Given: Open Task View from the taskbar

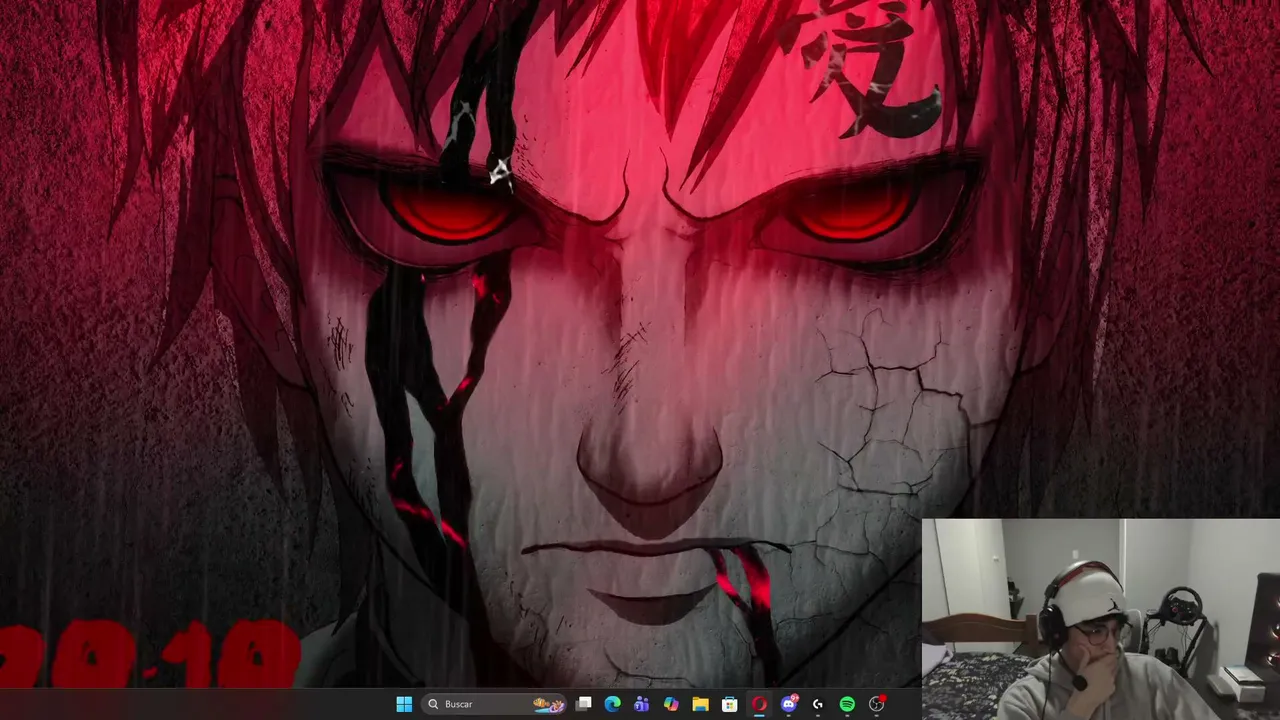Looking at the screenshot, I should (584, 704).
